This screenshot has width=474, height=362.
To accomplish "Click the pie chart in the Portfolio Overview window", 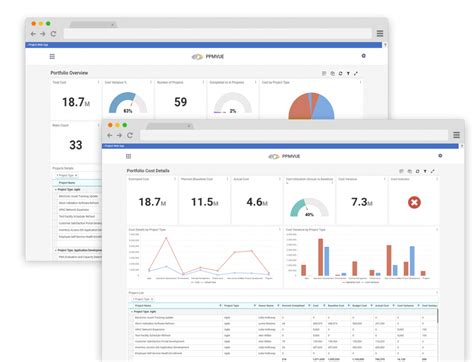I will point(311,106).
